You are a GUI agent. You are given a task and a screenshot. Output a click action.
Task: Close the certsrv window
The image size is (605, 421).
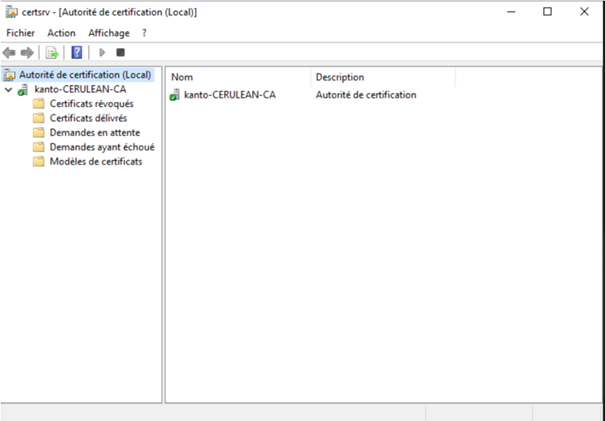584,12
